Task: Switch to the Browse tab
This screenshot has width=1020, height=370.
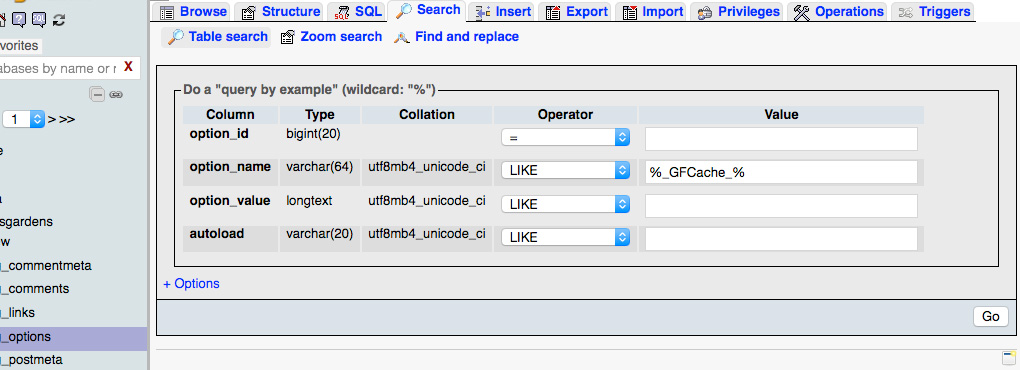Action: 193,11
